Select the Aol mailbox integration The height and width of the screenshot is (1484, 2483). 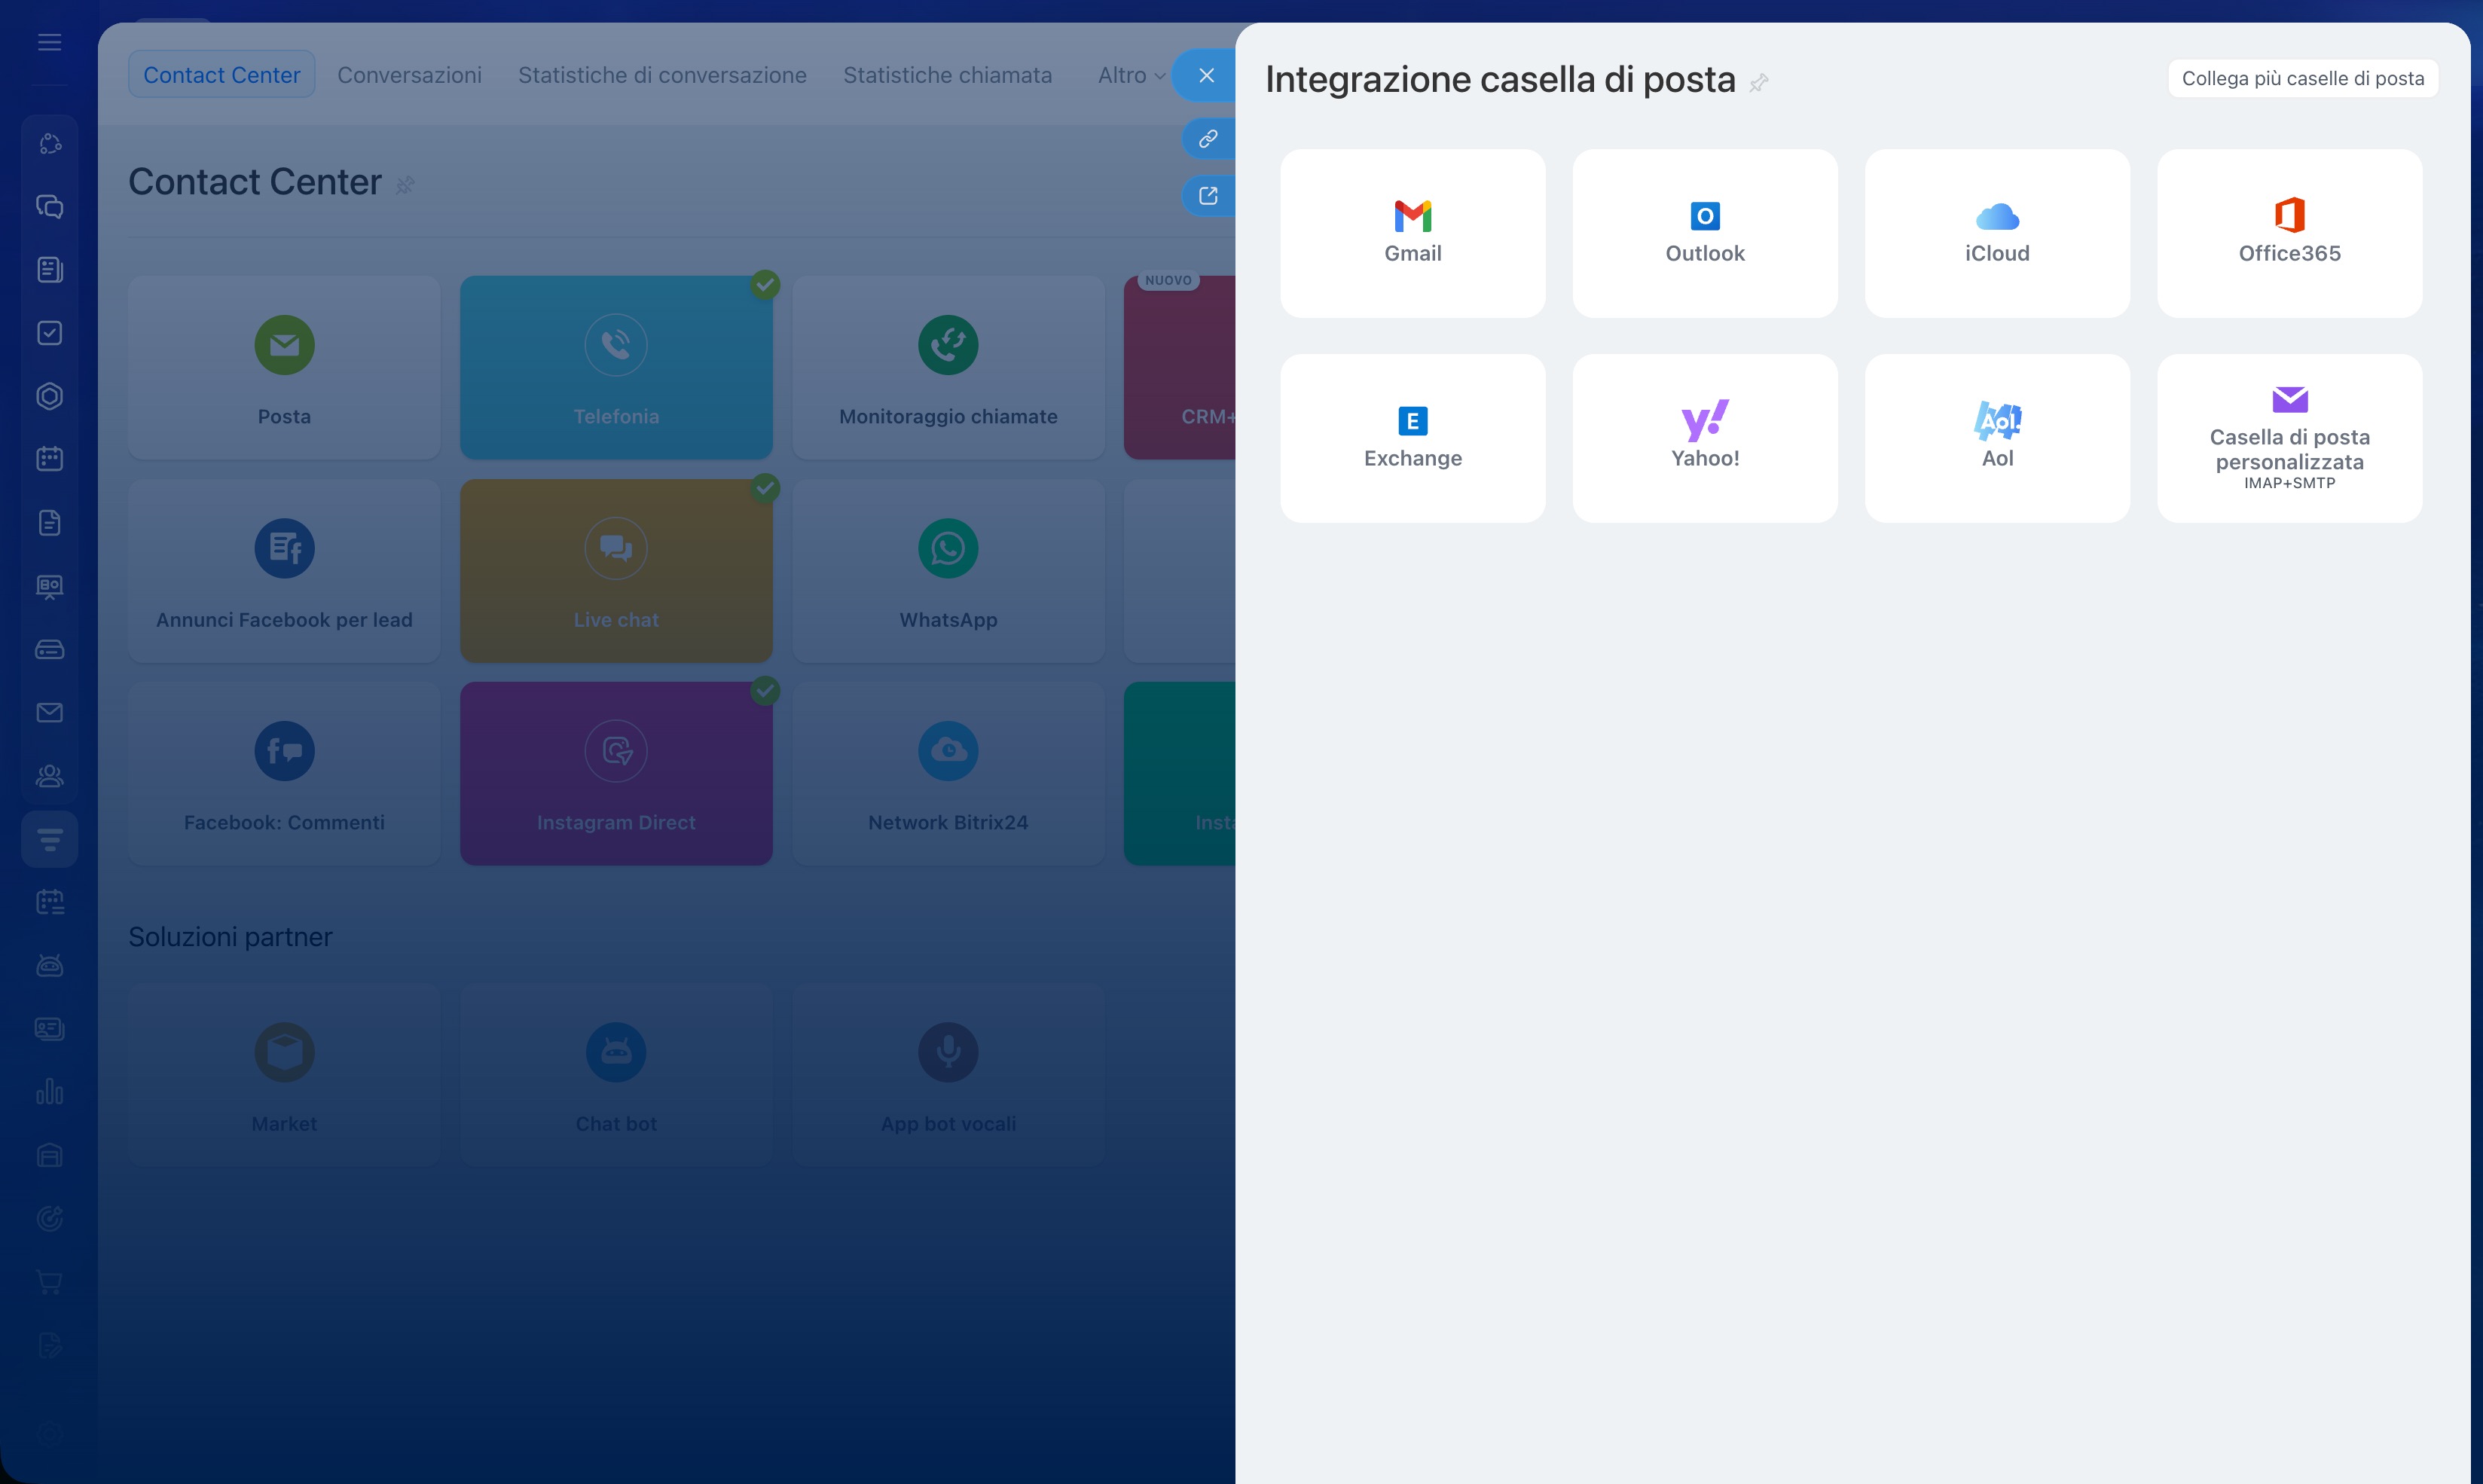pos(1996,438)
